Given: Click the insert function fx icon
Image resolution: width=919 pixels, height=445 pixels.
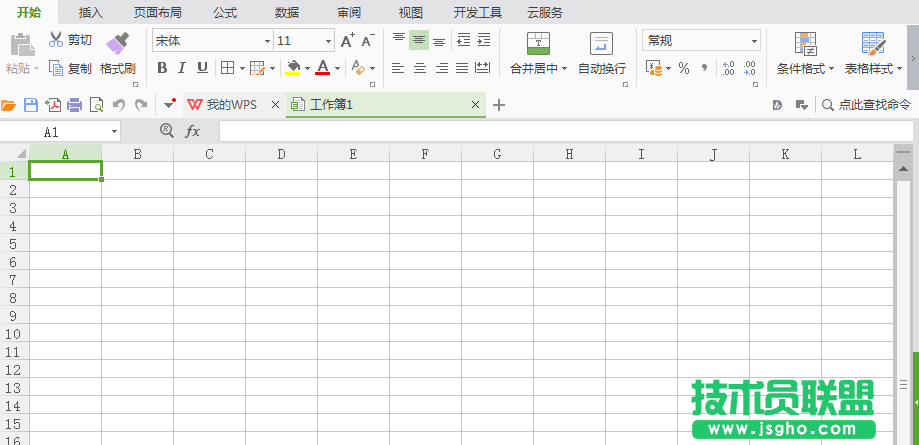Looking at the screenshot, I should 193,131.
